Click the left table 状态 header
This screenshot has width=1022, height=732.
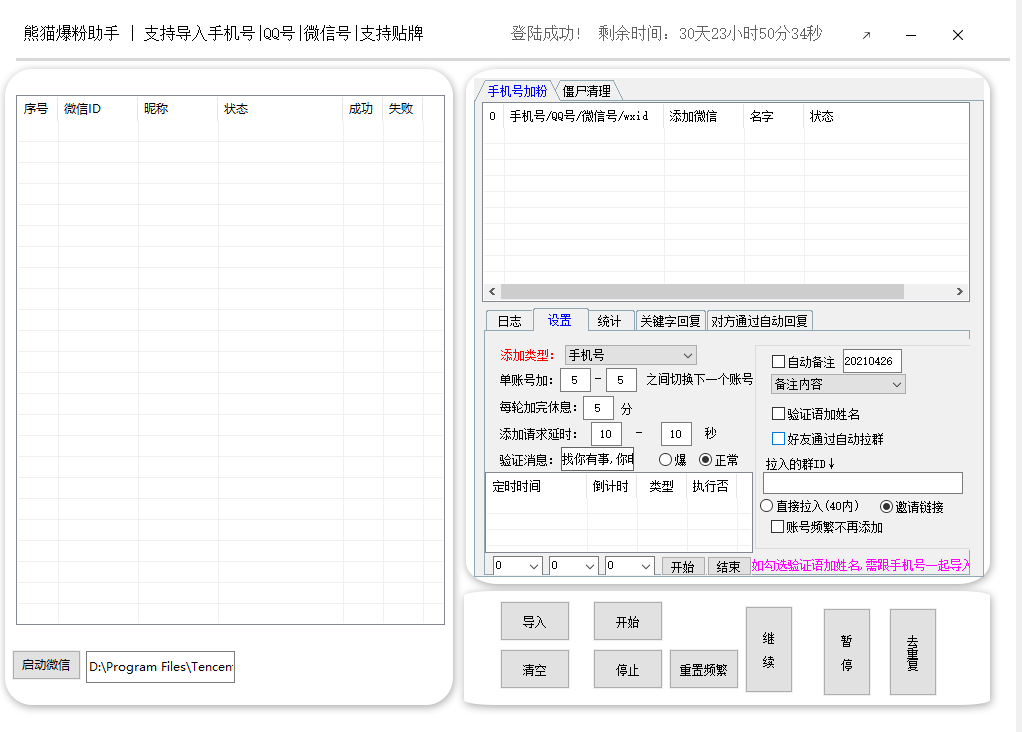point(280,109)
